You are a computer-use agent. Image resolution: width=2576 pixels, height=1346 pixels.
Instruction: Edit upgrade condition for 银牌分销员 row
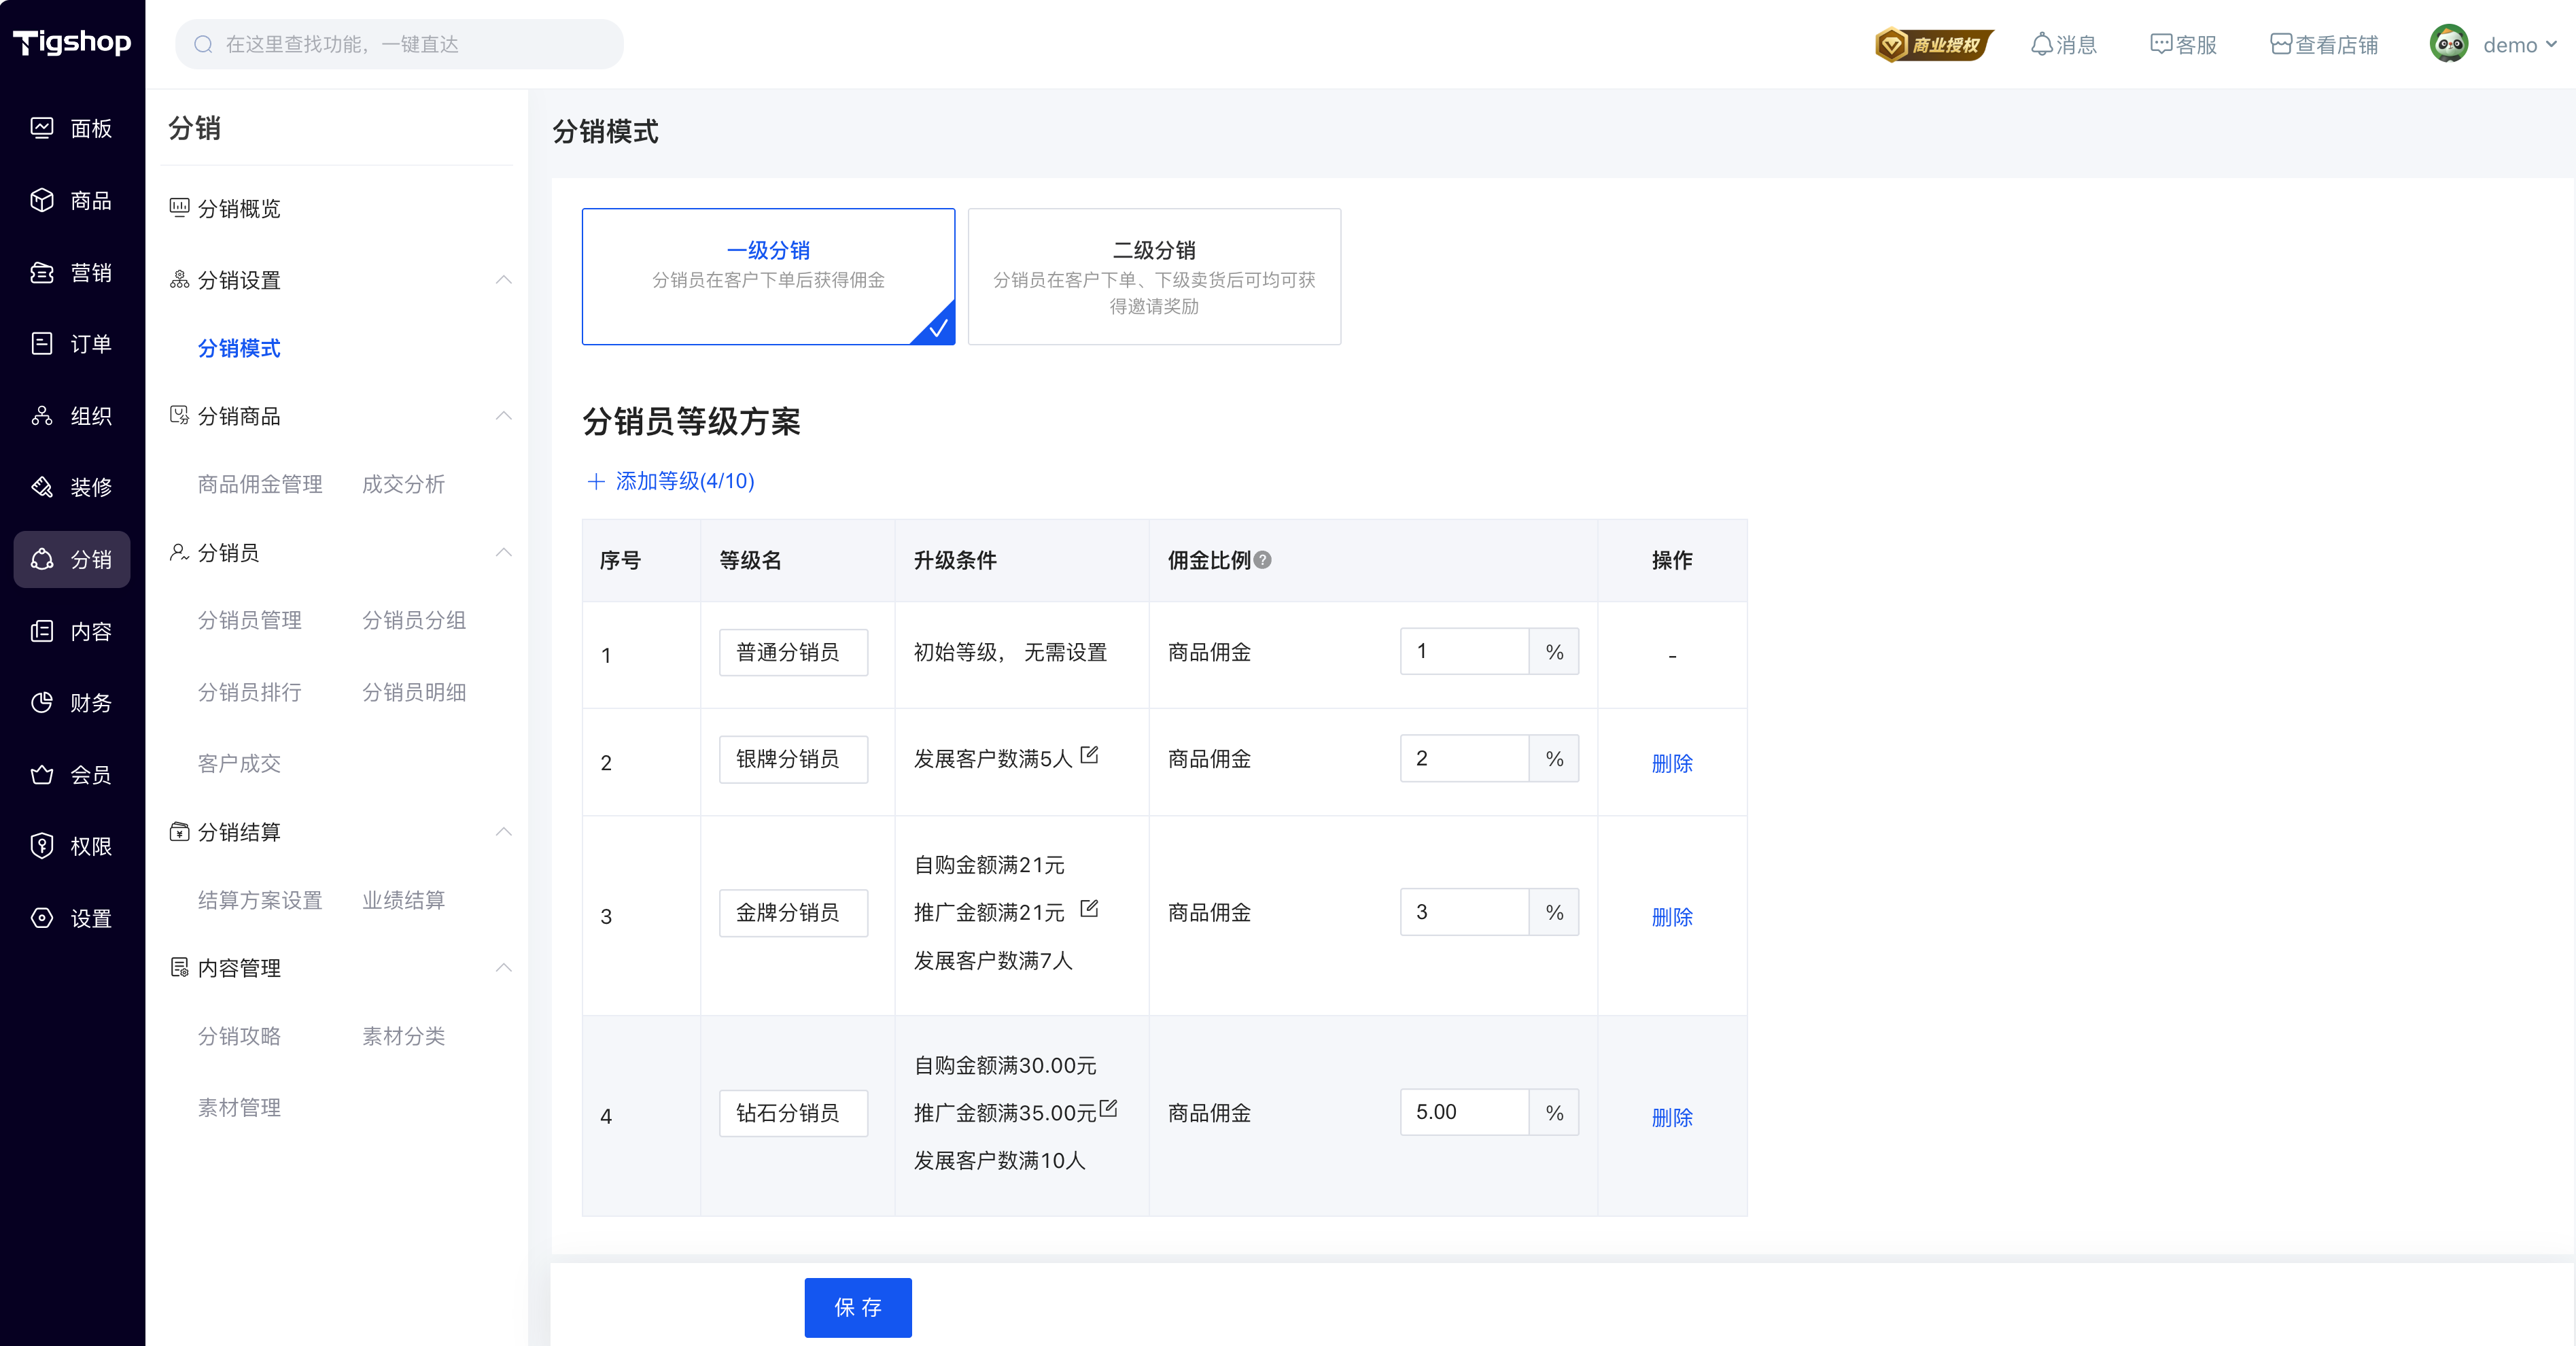1089,755
